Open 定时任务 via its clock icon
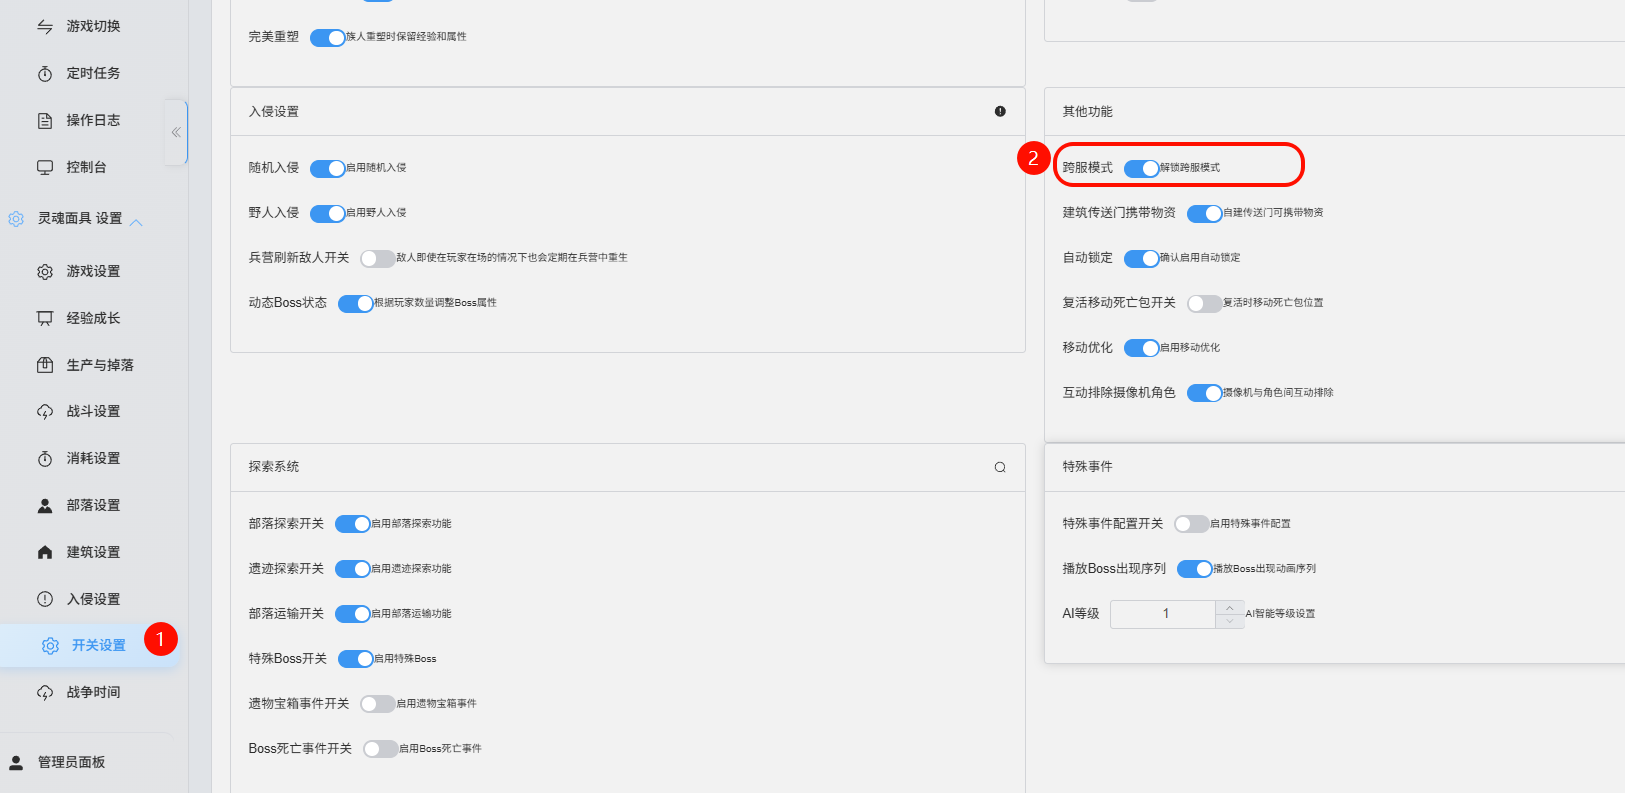This screenshot has width=1625, height=793. tap(45, 74)
